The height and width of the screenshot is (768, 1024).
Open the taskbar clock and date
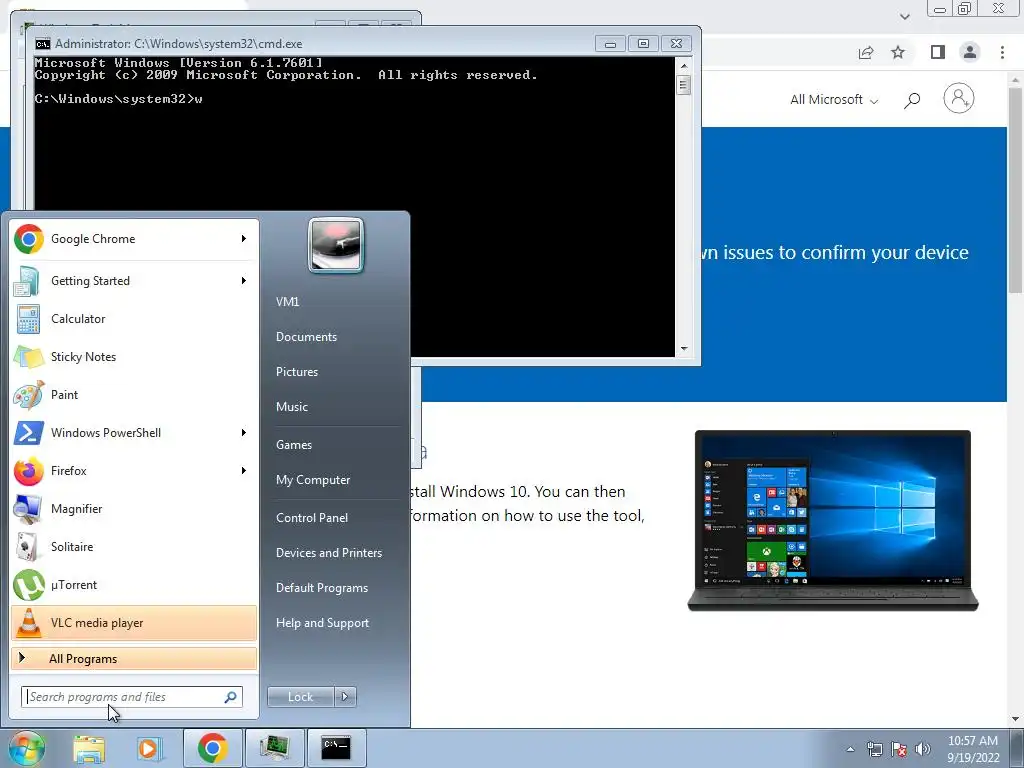(x=973, y=749)
